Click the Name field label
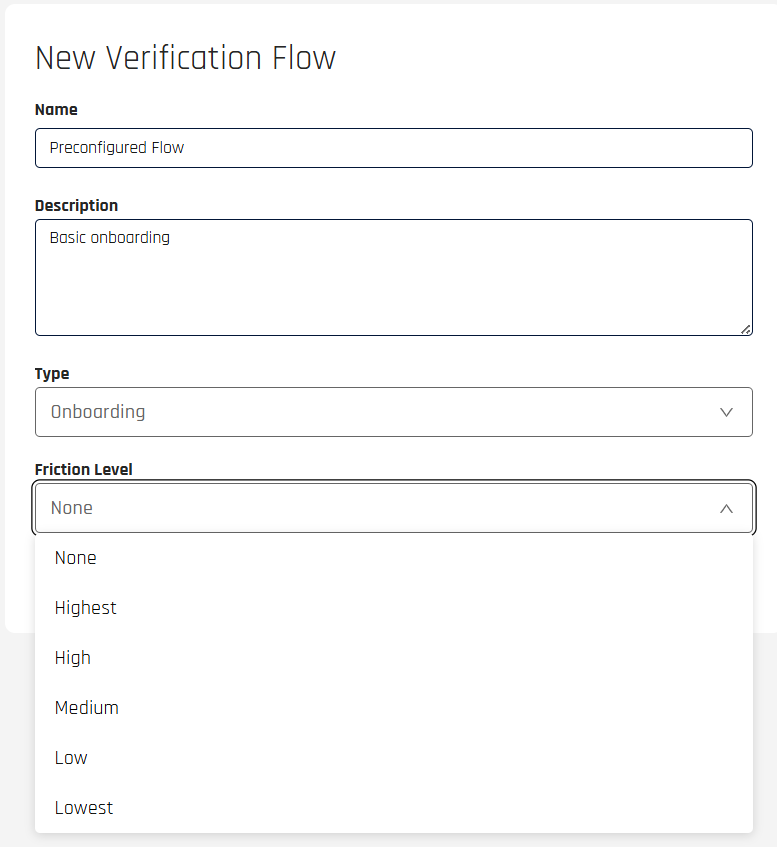777x847 pixels. point(56,110)
